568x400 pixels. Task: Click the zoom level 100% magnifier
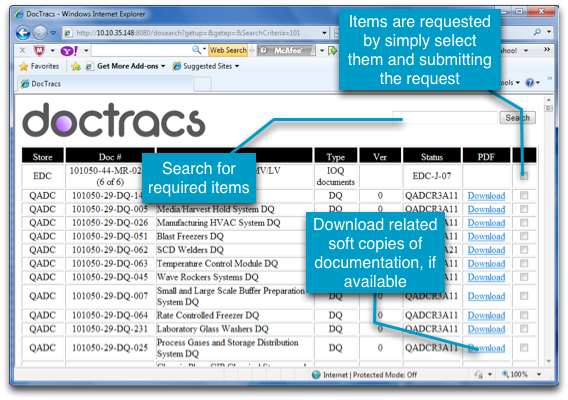coord(505,374)
